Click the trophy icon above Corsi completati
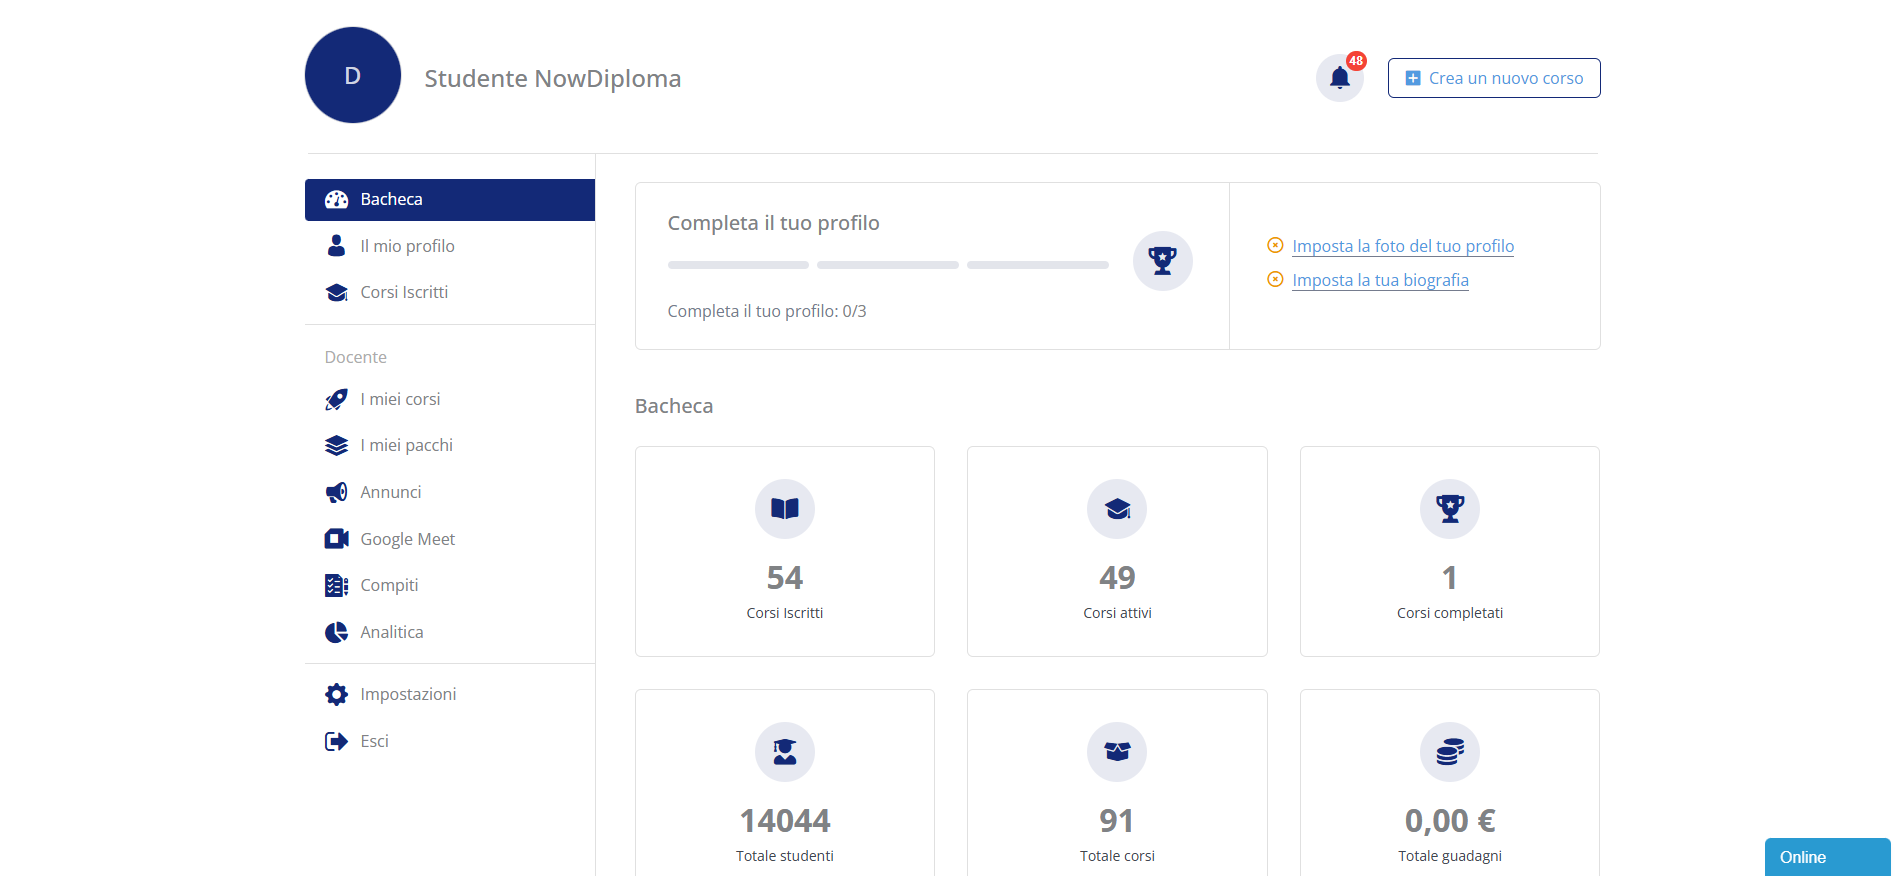 (x=1449, y=509)
